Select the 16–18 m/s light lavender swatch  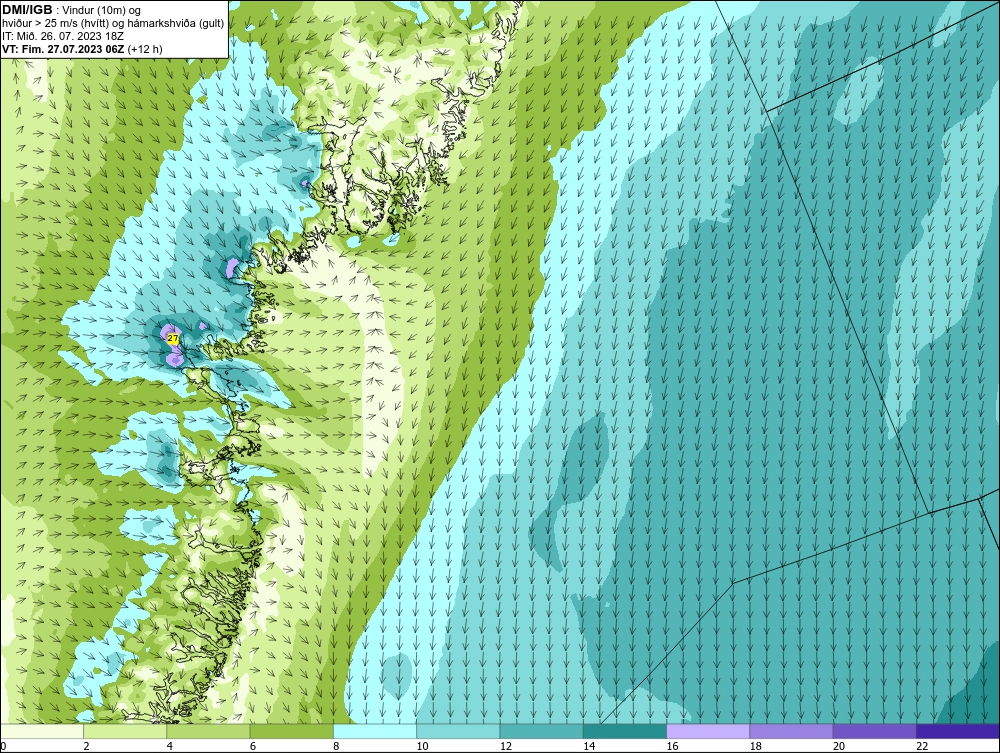[708, 731]
